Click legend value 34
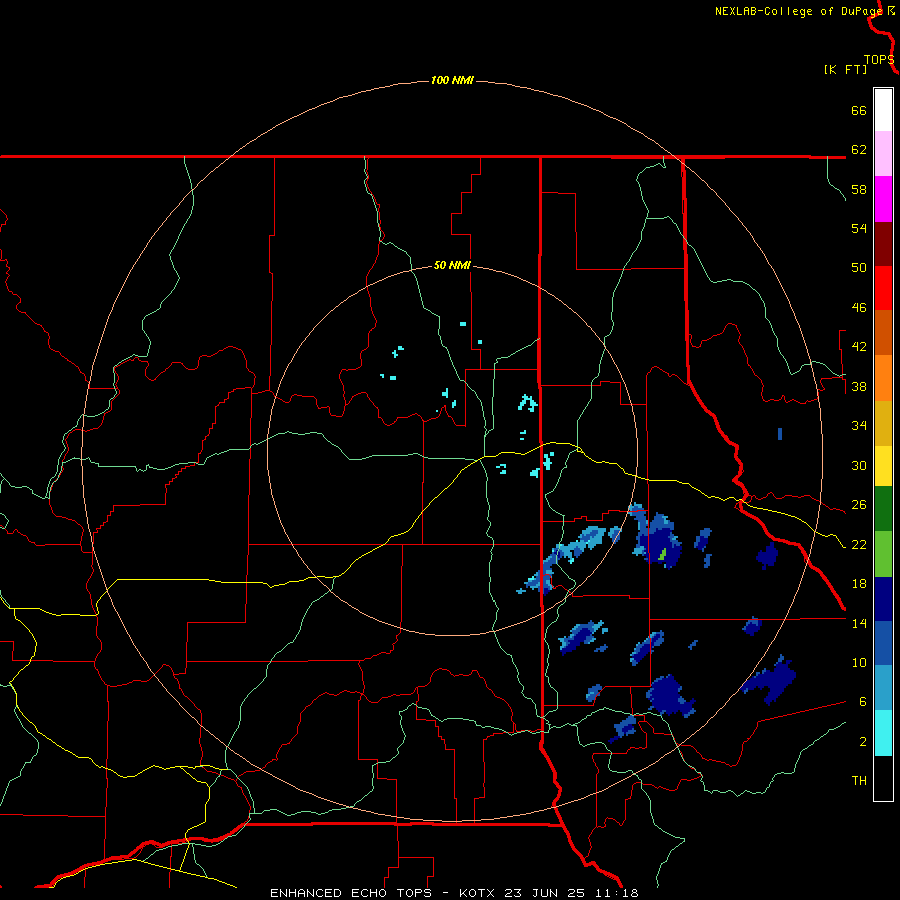Image resolution: width=900 pixels, height=900 pixels. [859, 426]
